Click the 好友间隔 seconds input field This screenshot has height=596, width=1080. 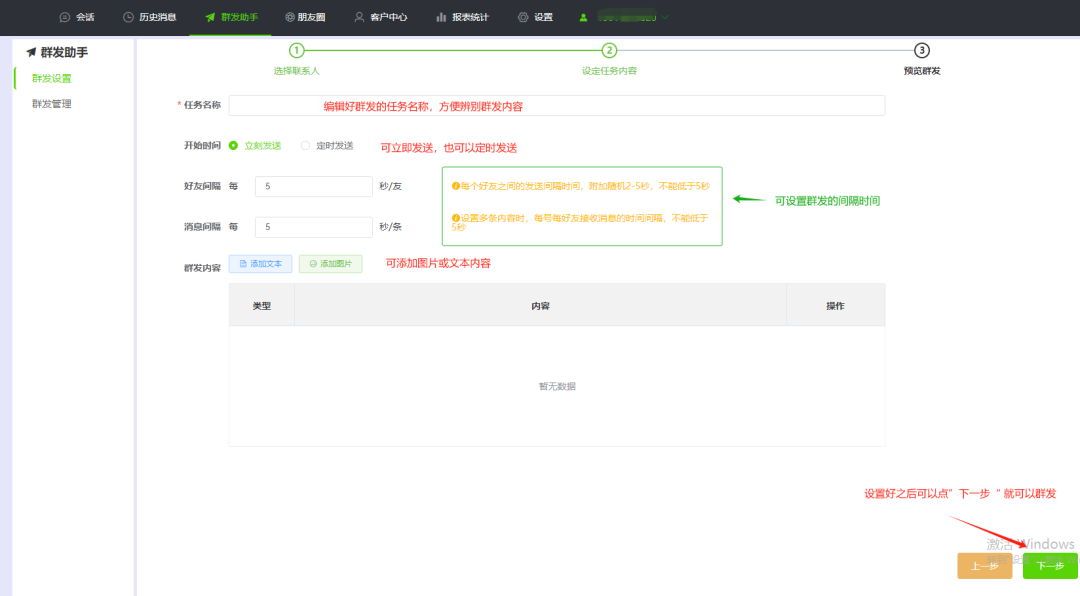(x=313, y=186)
